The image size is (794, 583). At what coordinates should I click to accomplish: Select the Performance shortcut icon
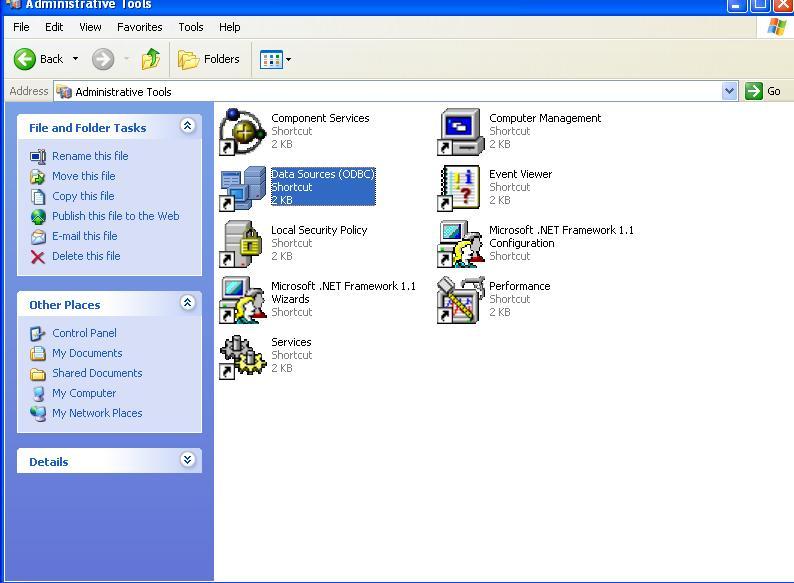point(460,300)
